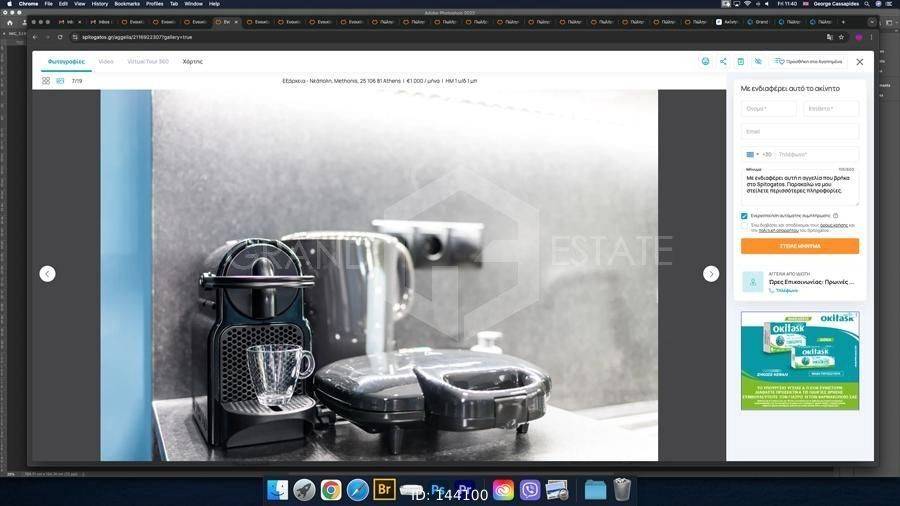Click the Τηλέφωνο link under agency
Screen dimensions: 900x506
tap(787, 290)
